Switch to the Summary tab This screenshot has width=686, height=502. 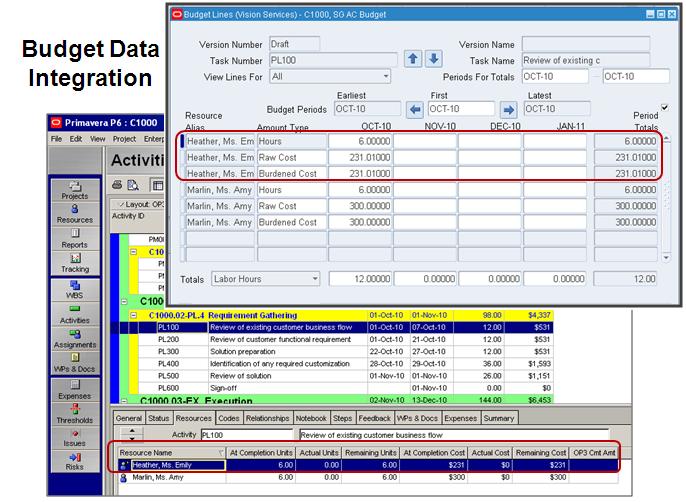point(499,418)
